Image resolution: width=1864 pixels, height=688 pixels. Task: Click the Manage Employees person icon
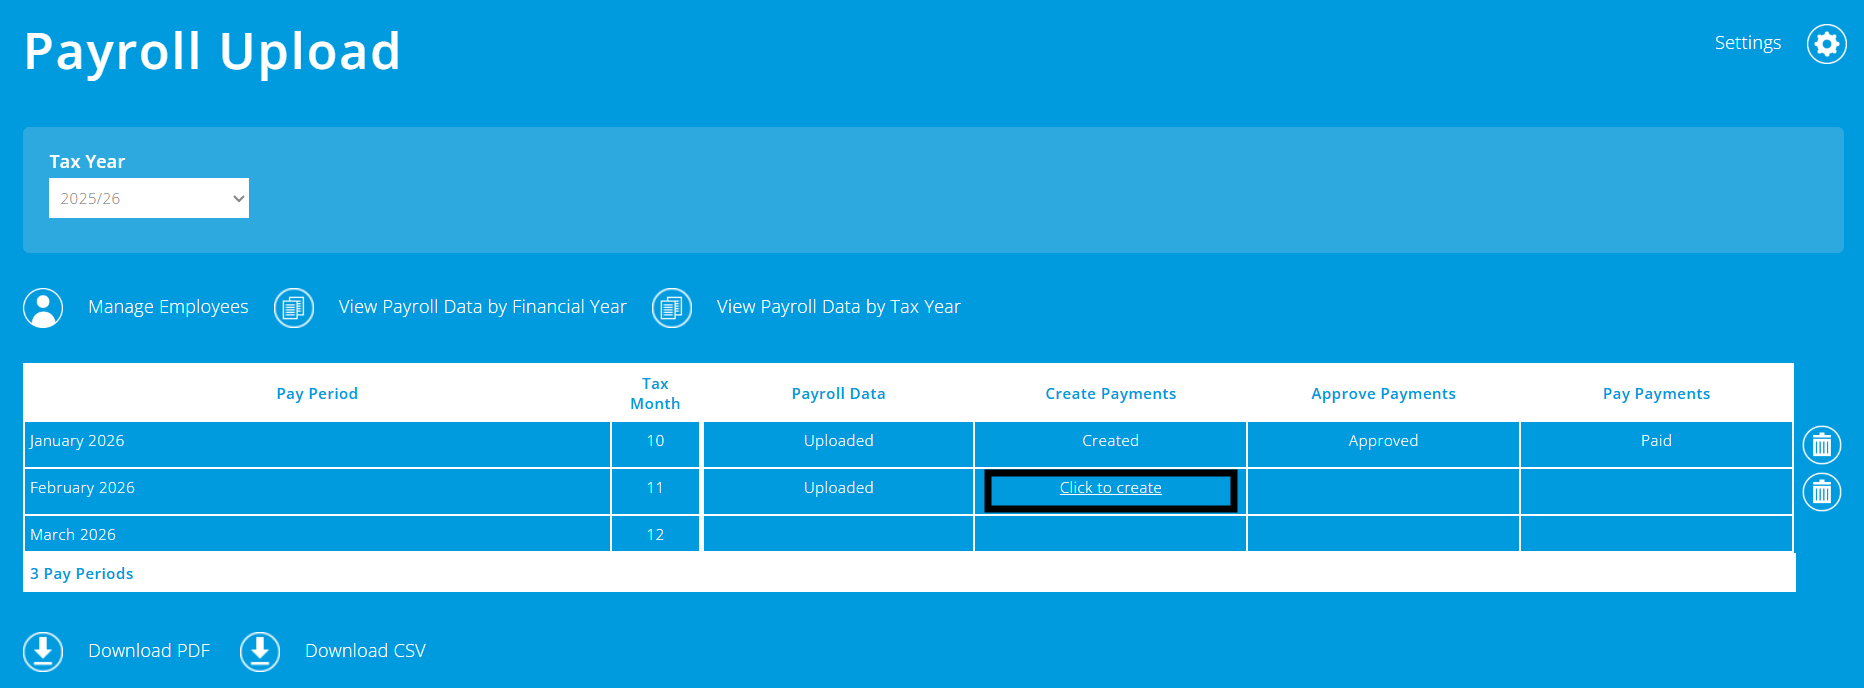pyautogui.click(x=43, y=308)
